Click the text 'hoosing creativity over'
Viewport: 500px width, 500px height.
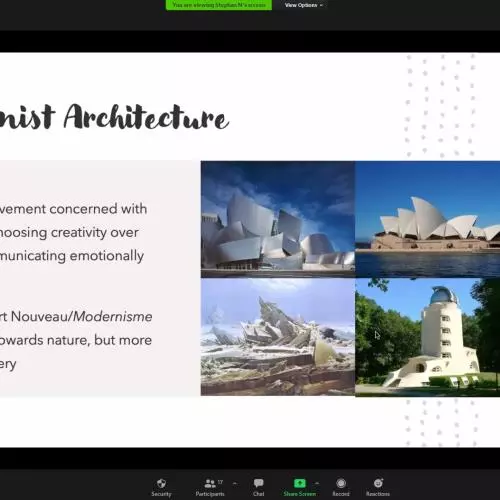click(x=69, y=232)
